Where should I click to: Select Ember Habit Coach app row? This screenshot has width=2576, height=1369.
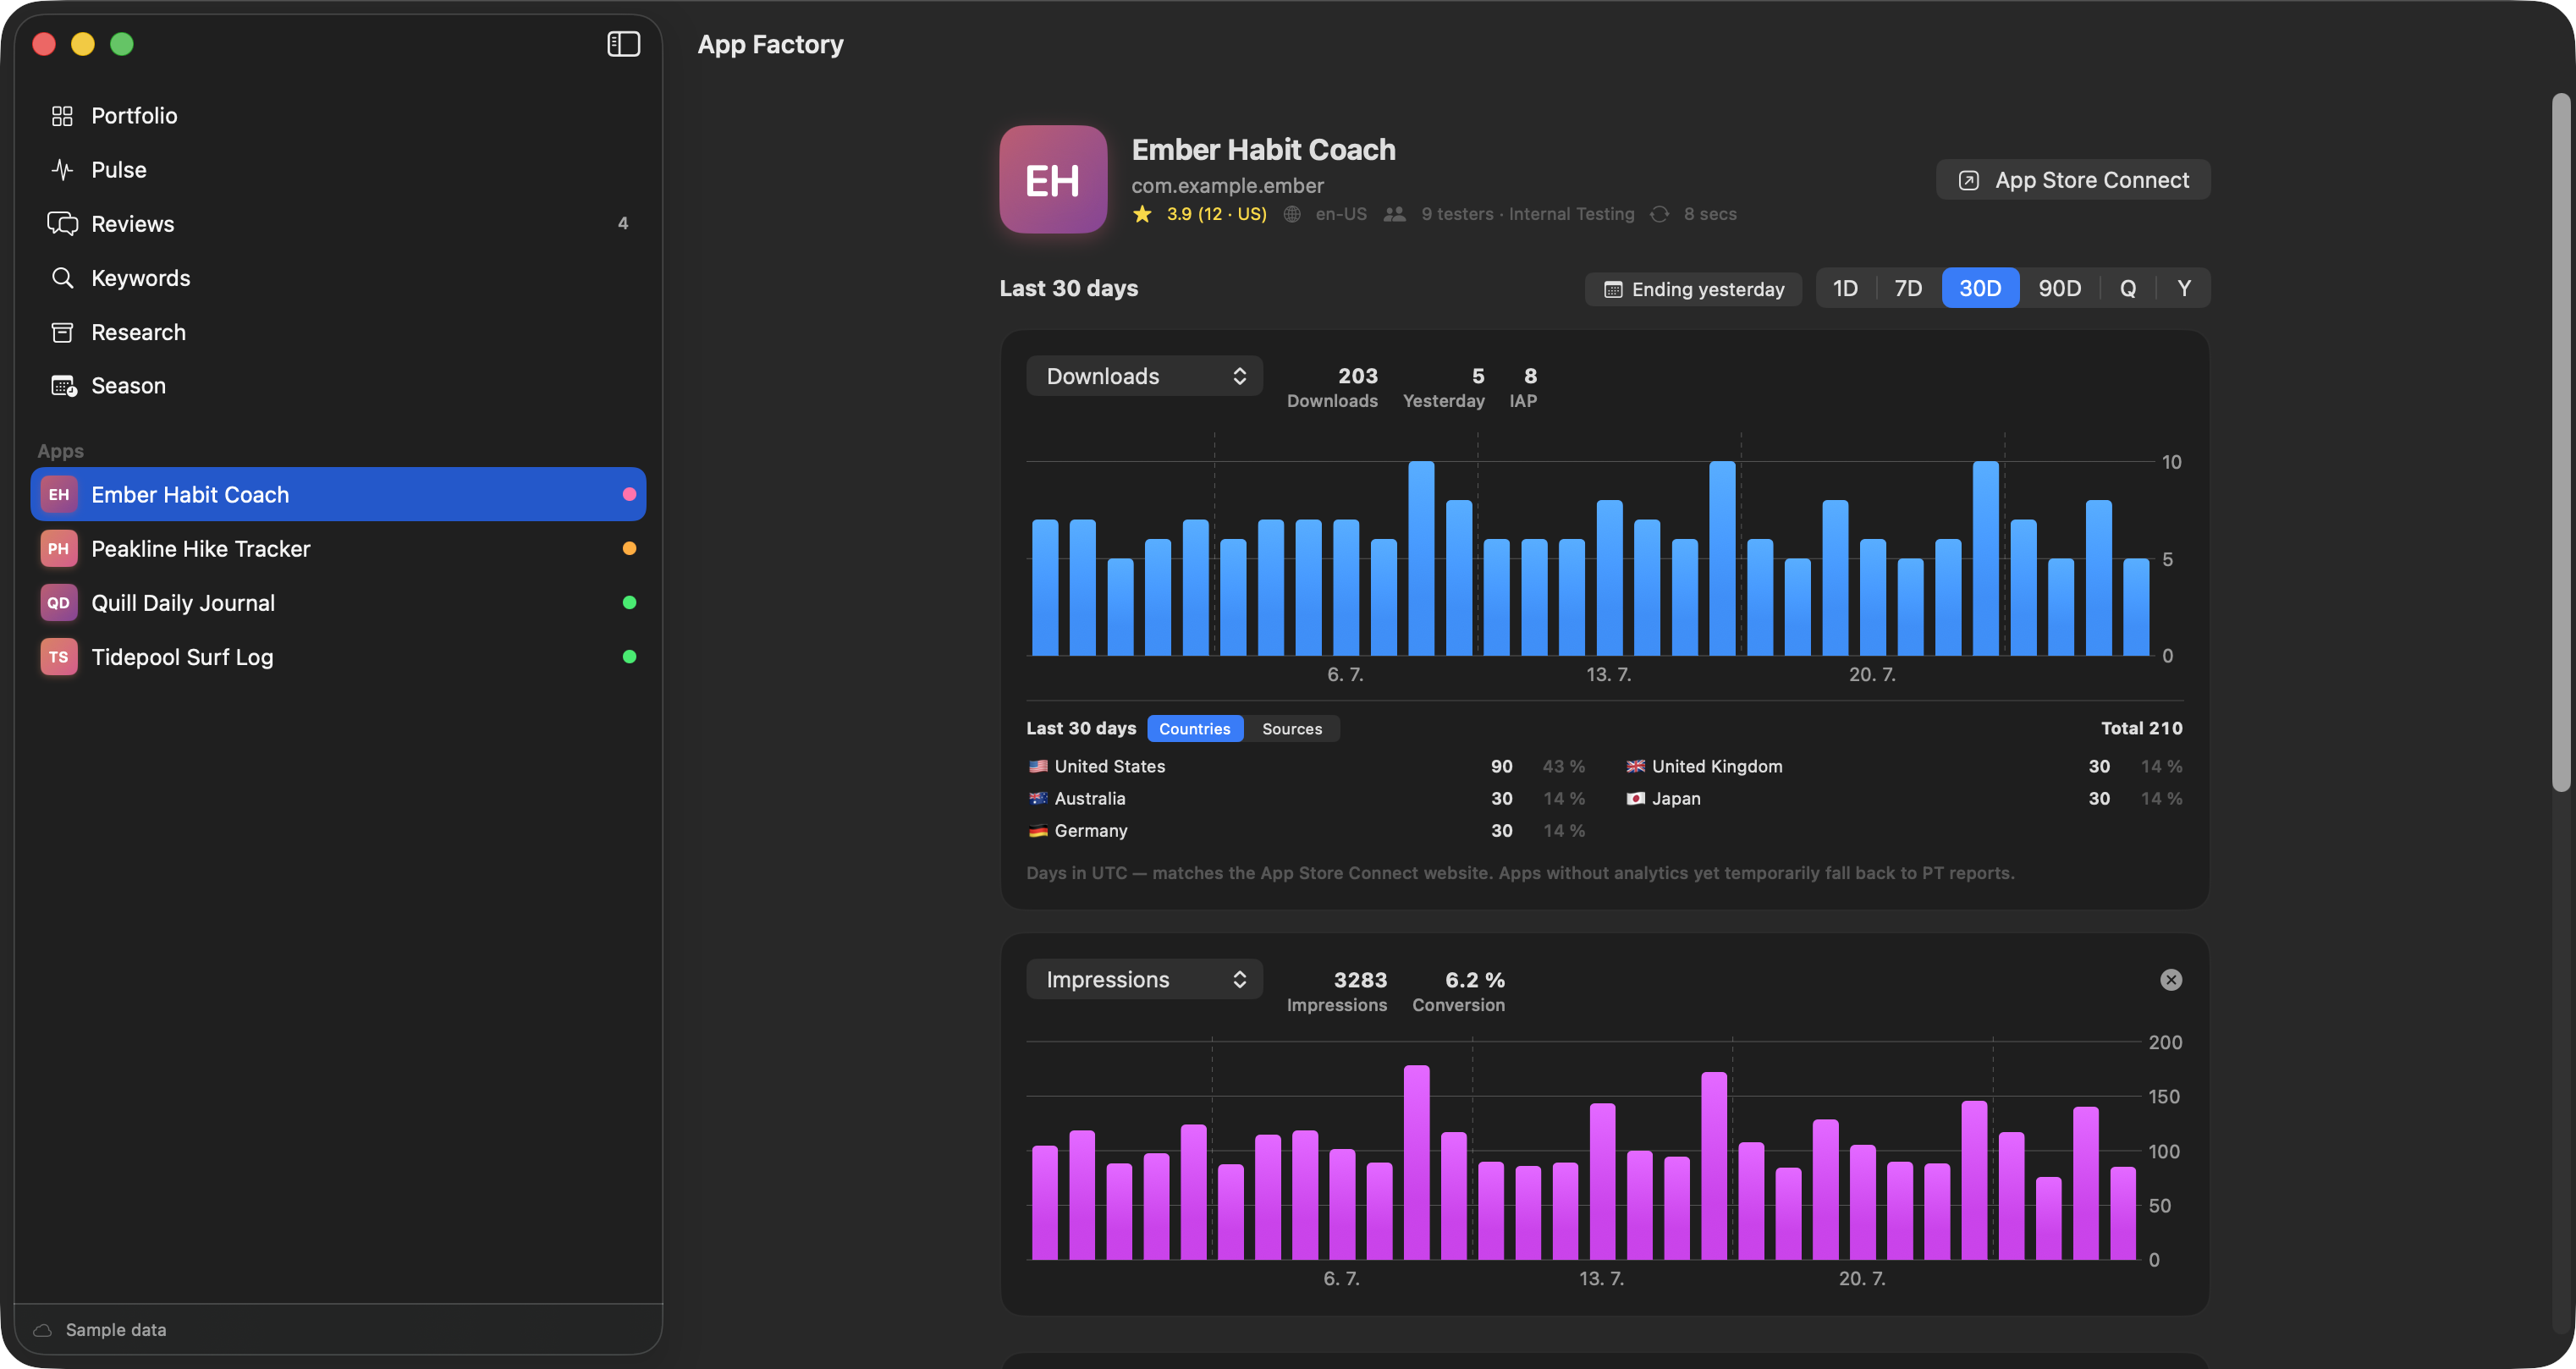[x=338, y=494]
